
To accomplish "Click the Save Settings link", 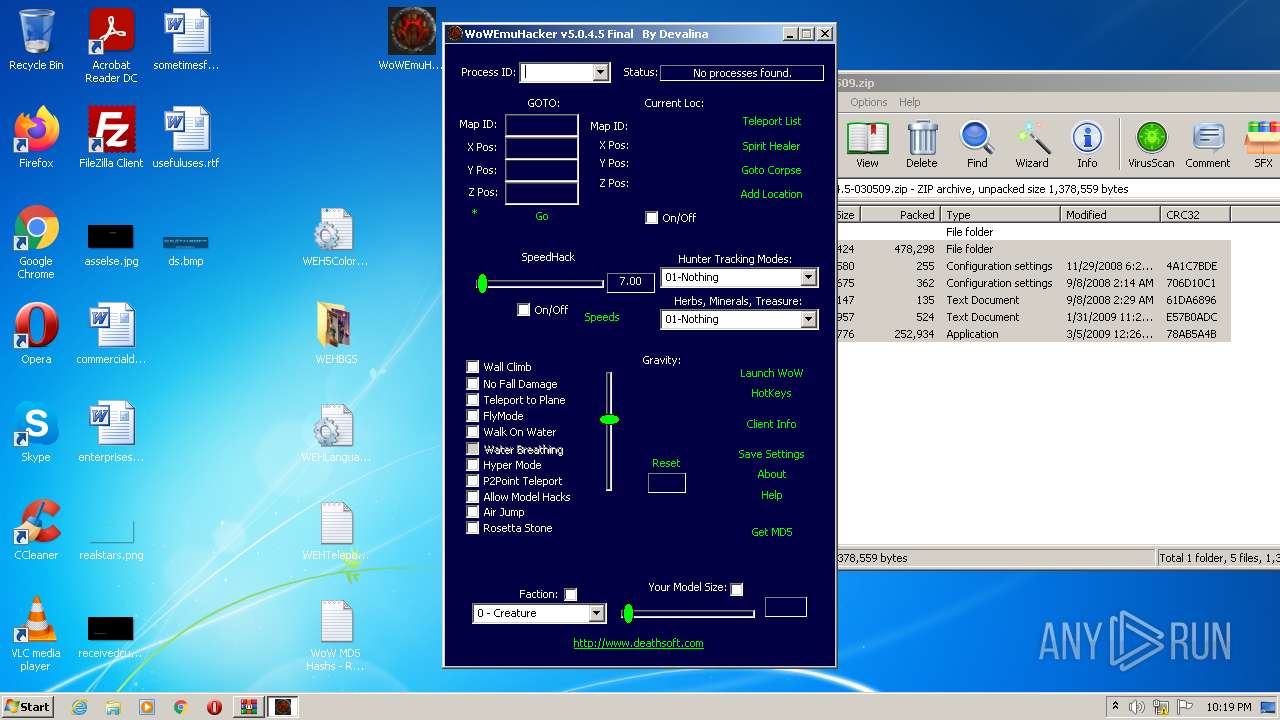I will point(771,454).
